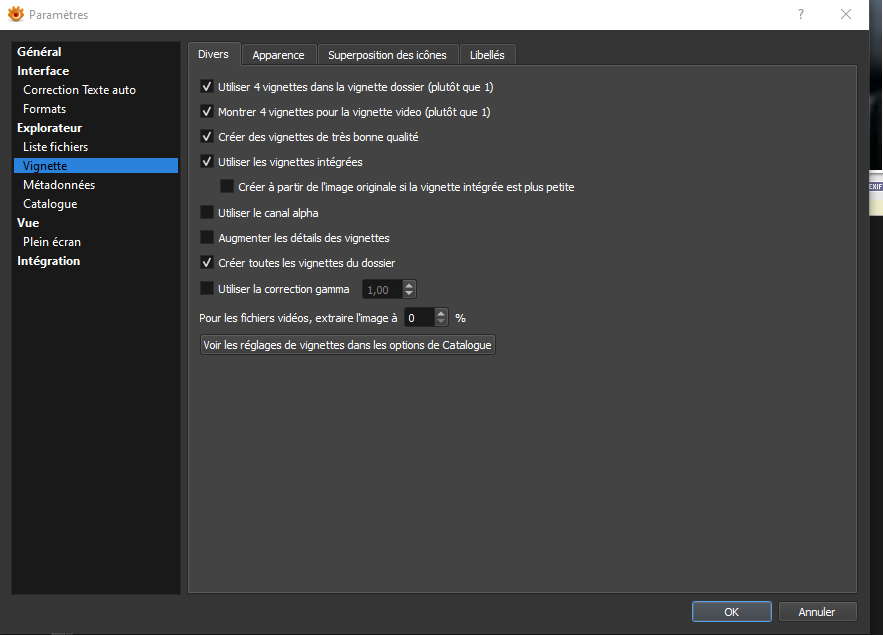This screenshot has width=883, height=635.
Task: Toggle 'Créer des vignettes de très bonne qualité'
Action: (x=207, y=137)
